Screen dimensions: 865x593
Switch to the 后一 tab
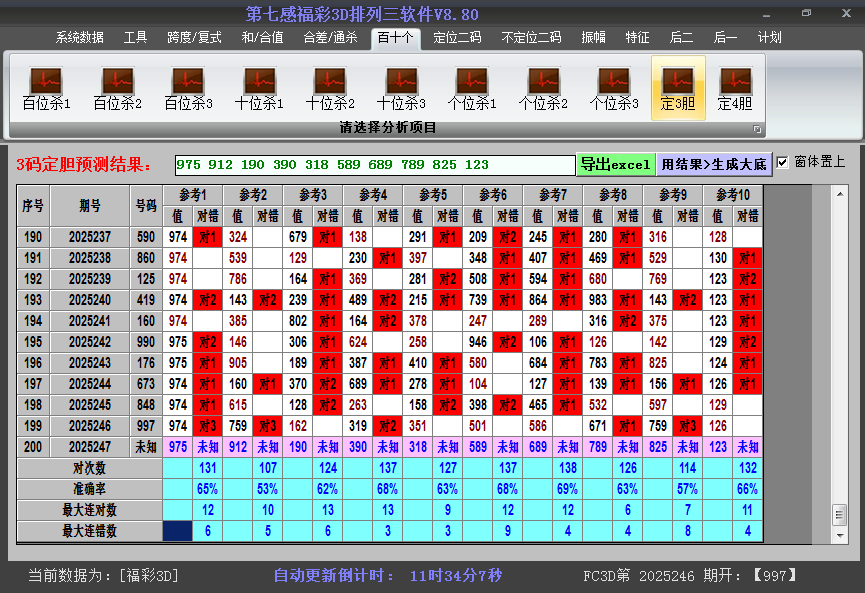pos(725,38)
